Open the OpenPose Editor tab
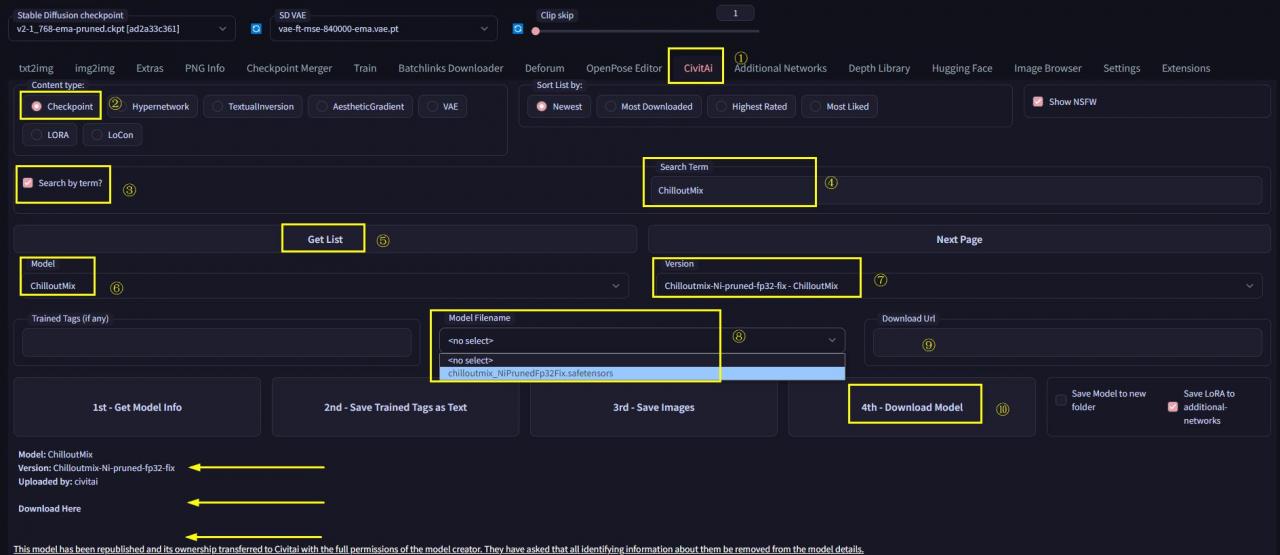Viewport: 1280px width, 555px height. pyautogui.click(x=624, y=68)
